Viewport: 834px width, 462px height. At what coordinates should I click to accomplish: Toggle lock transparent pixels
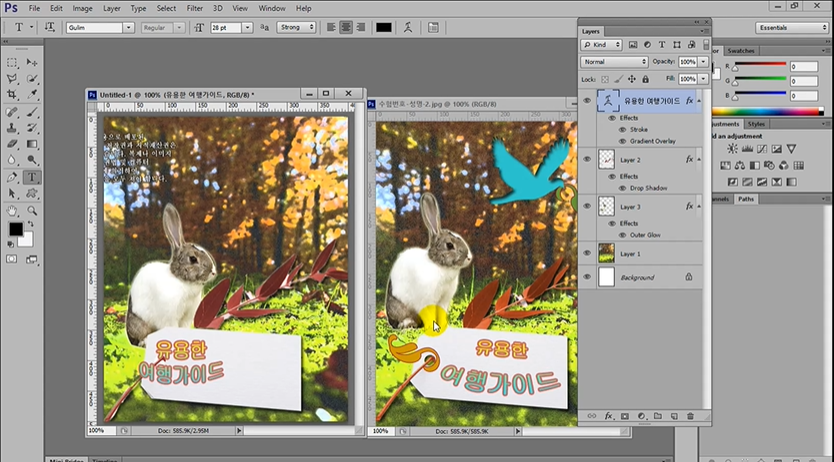(x=605, y=79)
